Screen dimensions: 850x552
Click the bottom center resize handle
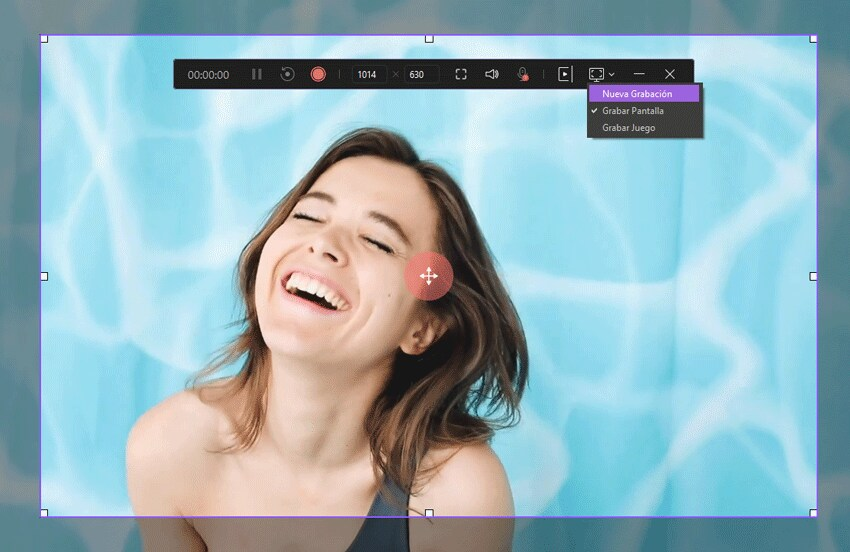click(x=429, y=513)
